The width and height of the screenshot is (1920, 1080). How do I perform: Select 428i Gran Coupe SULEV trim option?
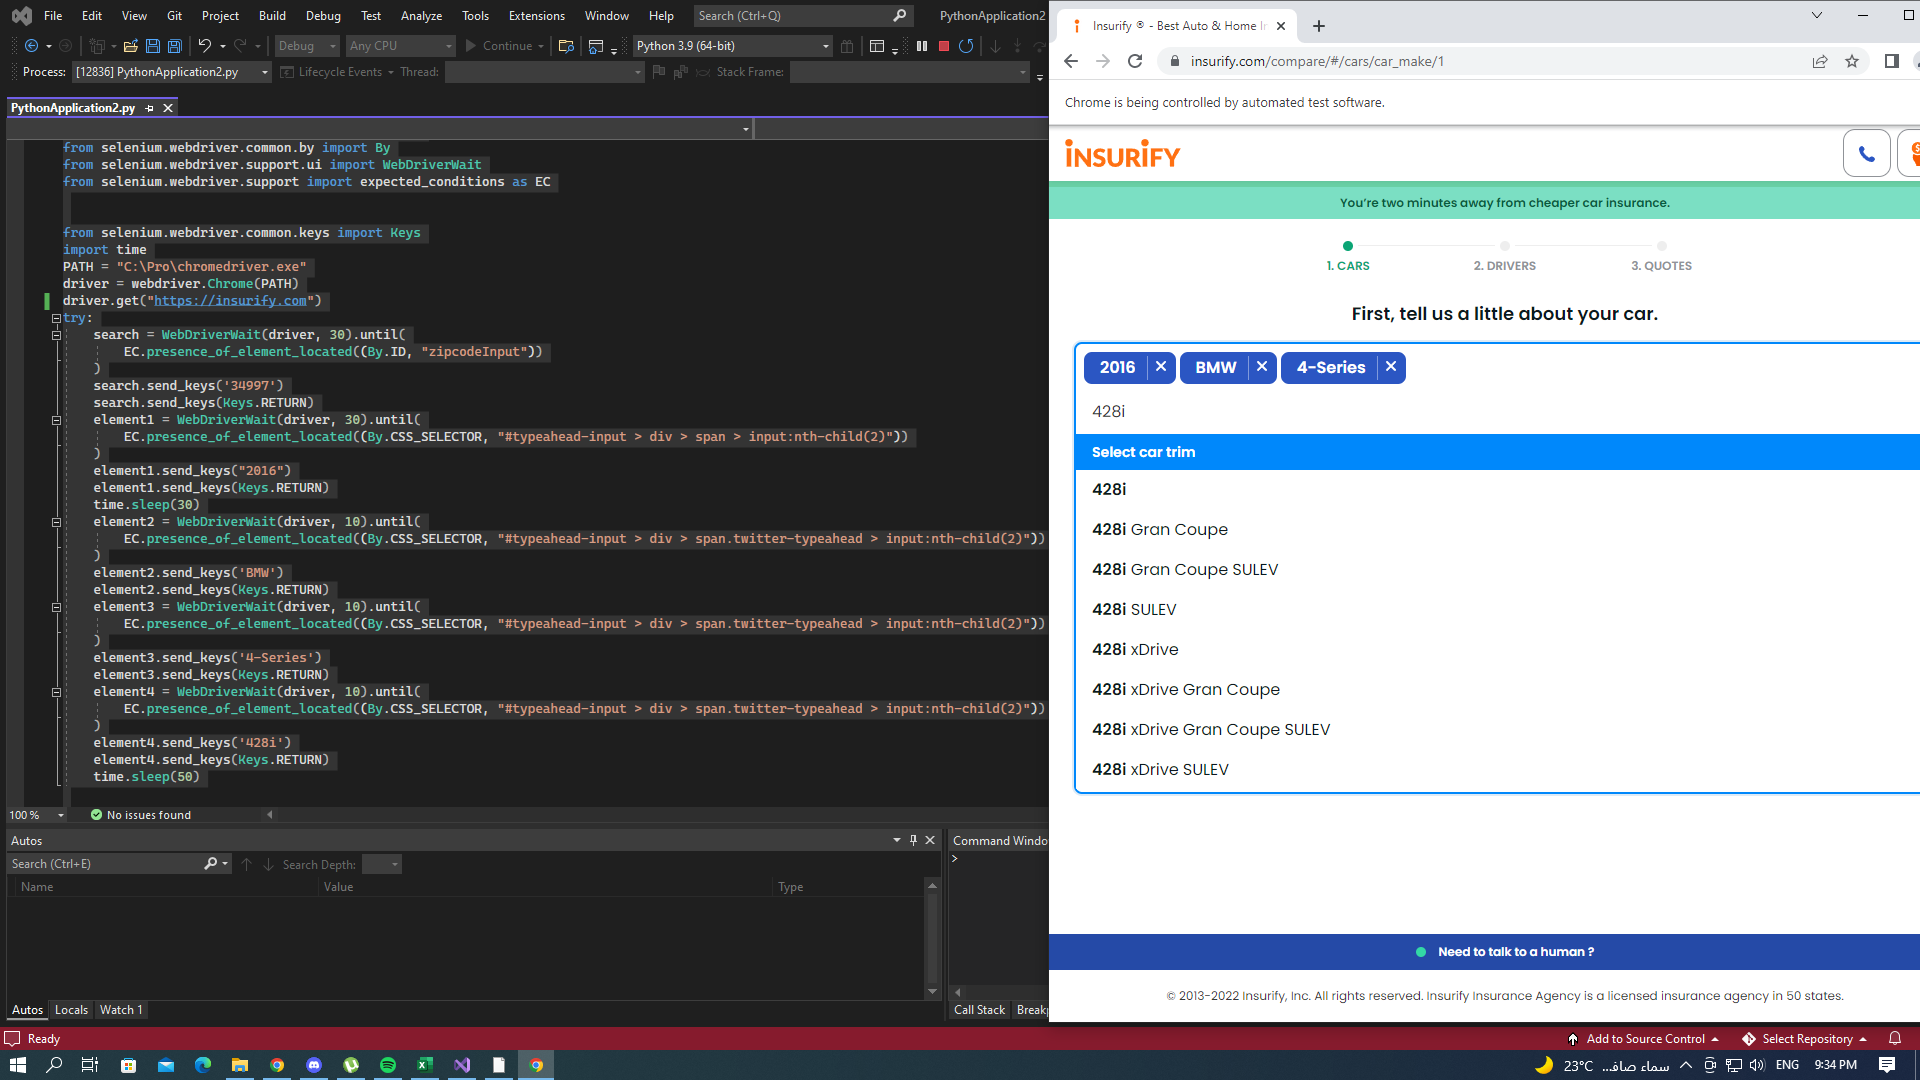tap(1498, 569)
